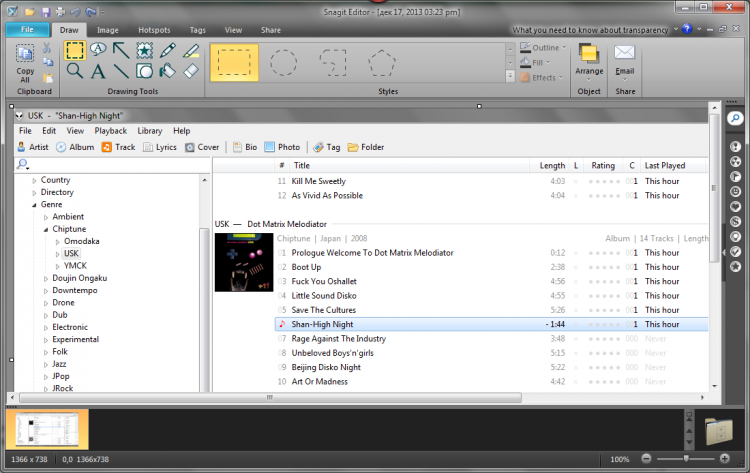Open the Outline dropdown
Viewport: 750px width, 473px height.
tap(543, 47)
